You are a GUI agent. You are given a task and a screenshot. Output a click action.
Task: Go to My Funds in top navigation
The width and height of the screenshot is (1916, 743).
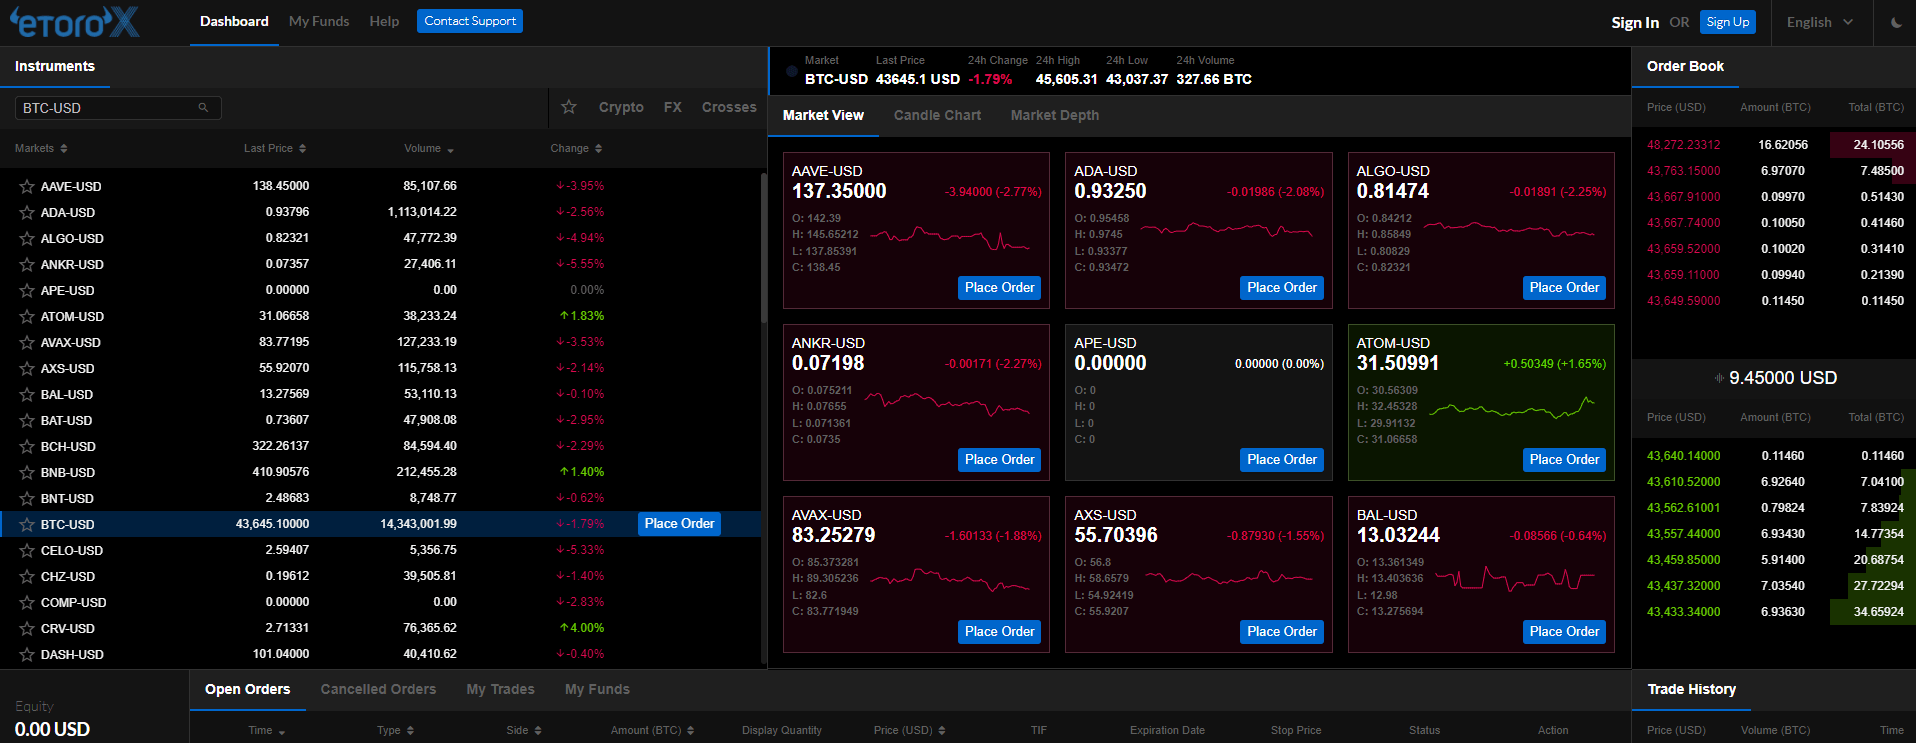coord(319,21)
